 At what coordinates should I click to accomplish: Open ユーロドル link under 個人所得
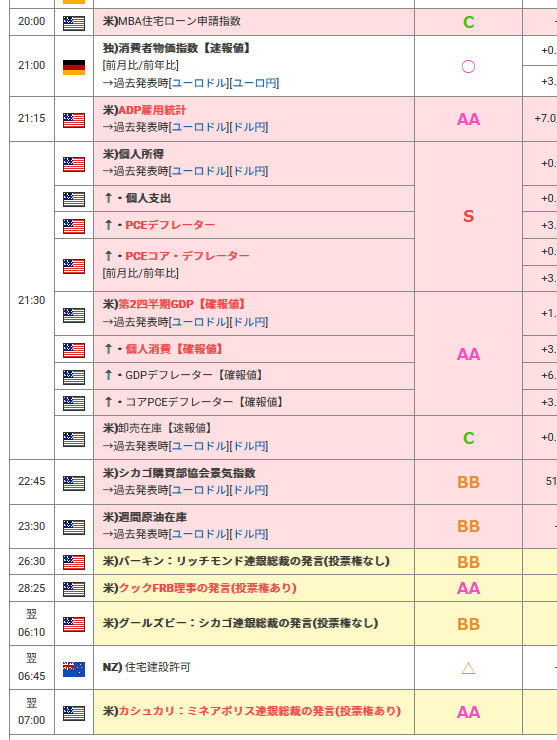(x=200, y=171)
